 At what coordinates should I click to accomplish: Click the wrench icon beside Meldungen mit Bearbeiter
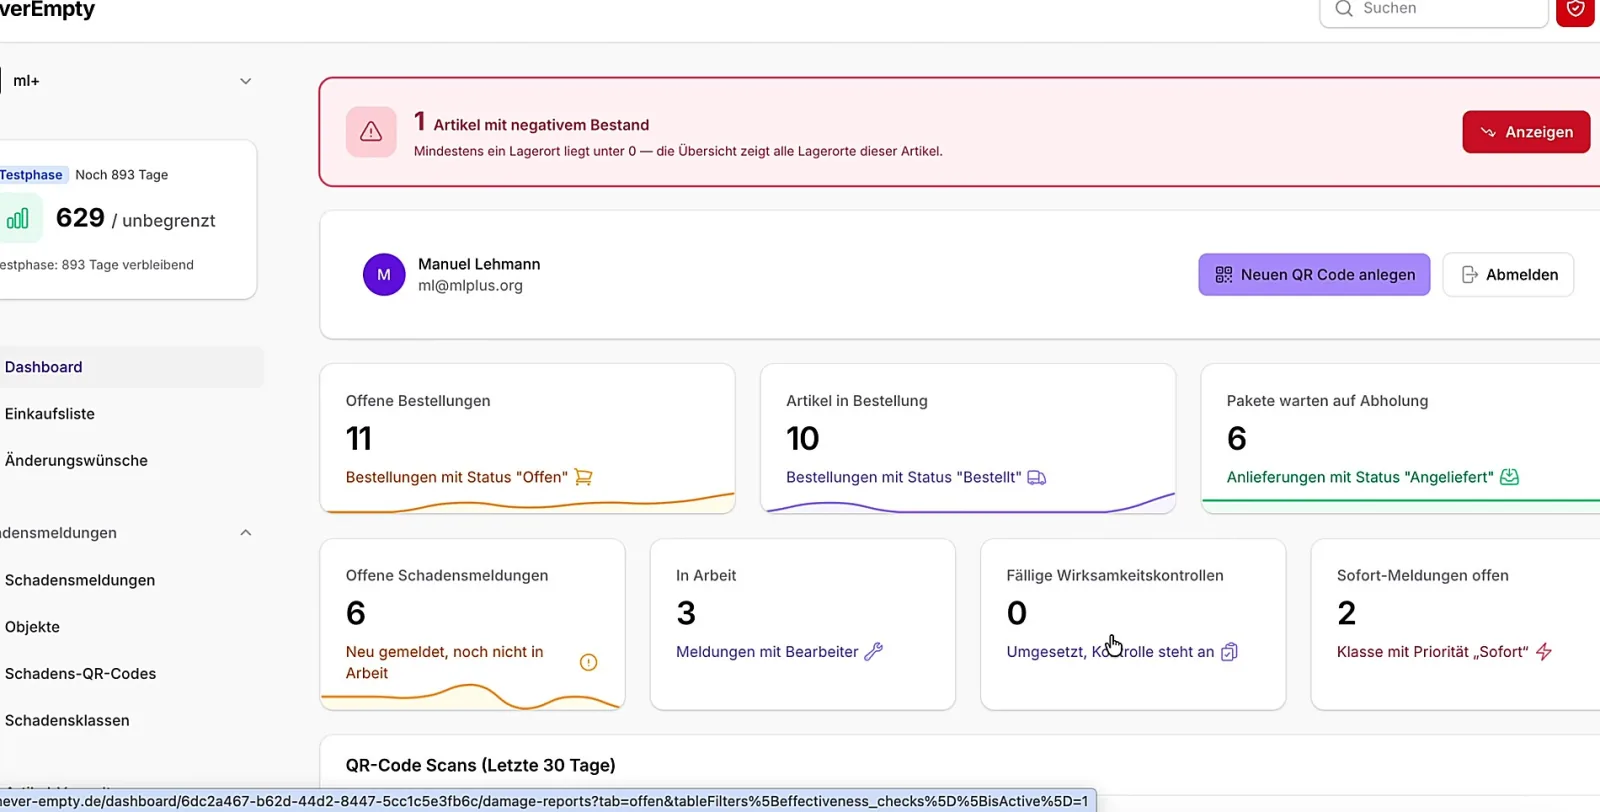tap(874, 652)
